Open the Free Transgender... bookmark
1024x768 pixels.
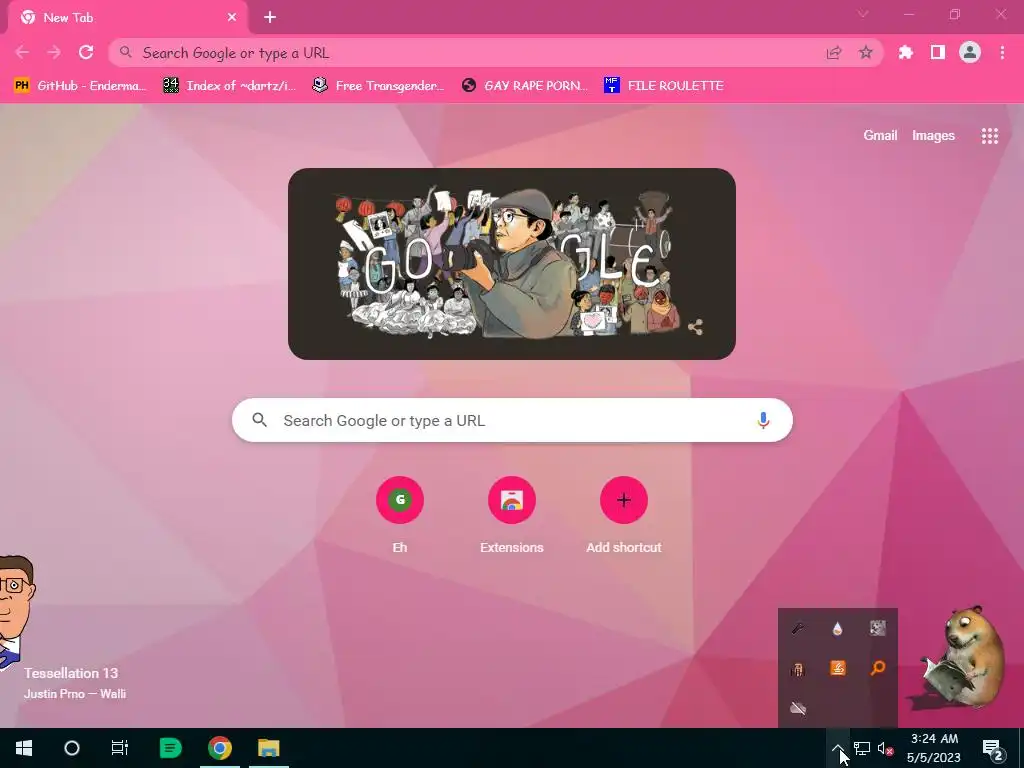pyautogui.click(x=378, y=86)
